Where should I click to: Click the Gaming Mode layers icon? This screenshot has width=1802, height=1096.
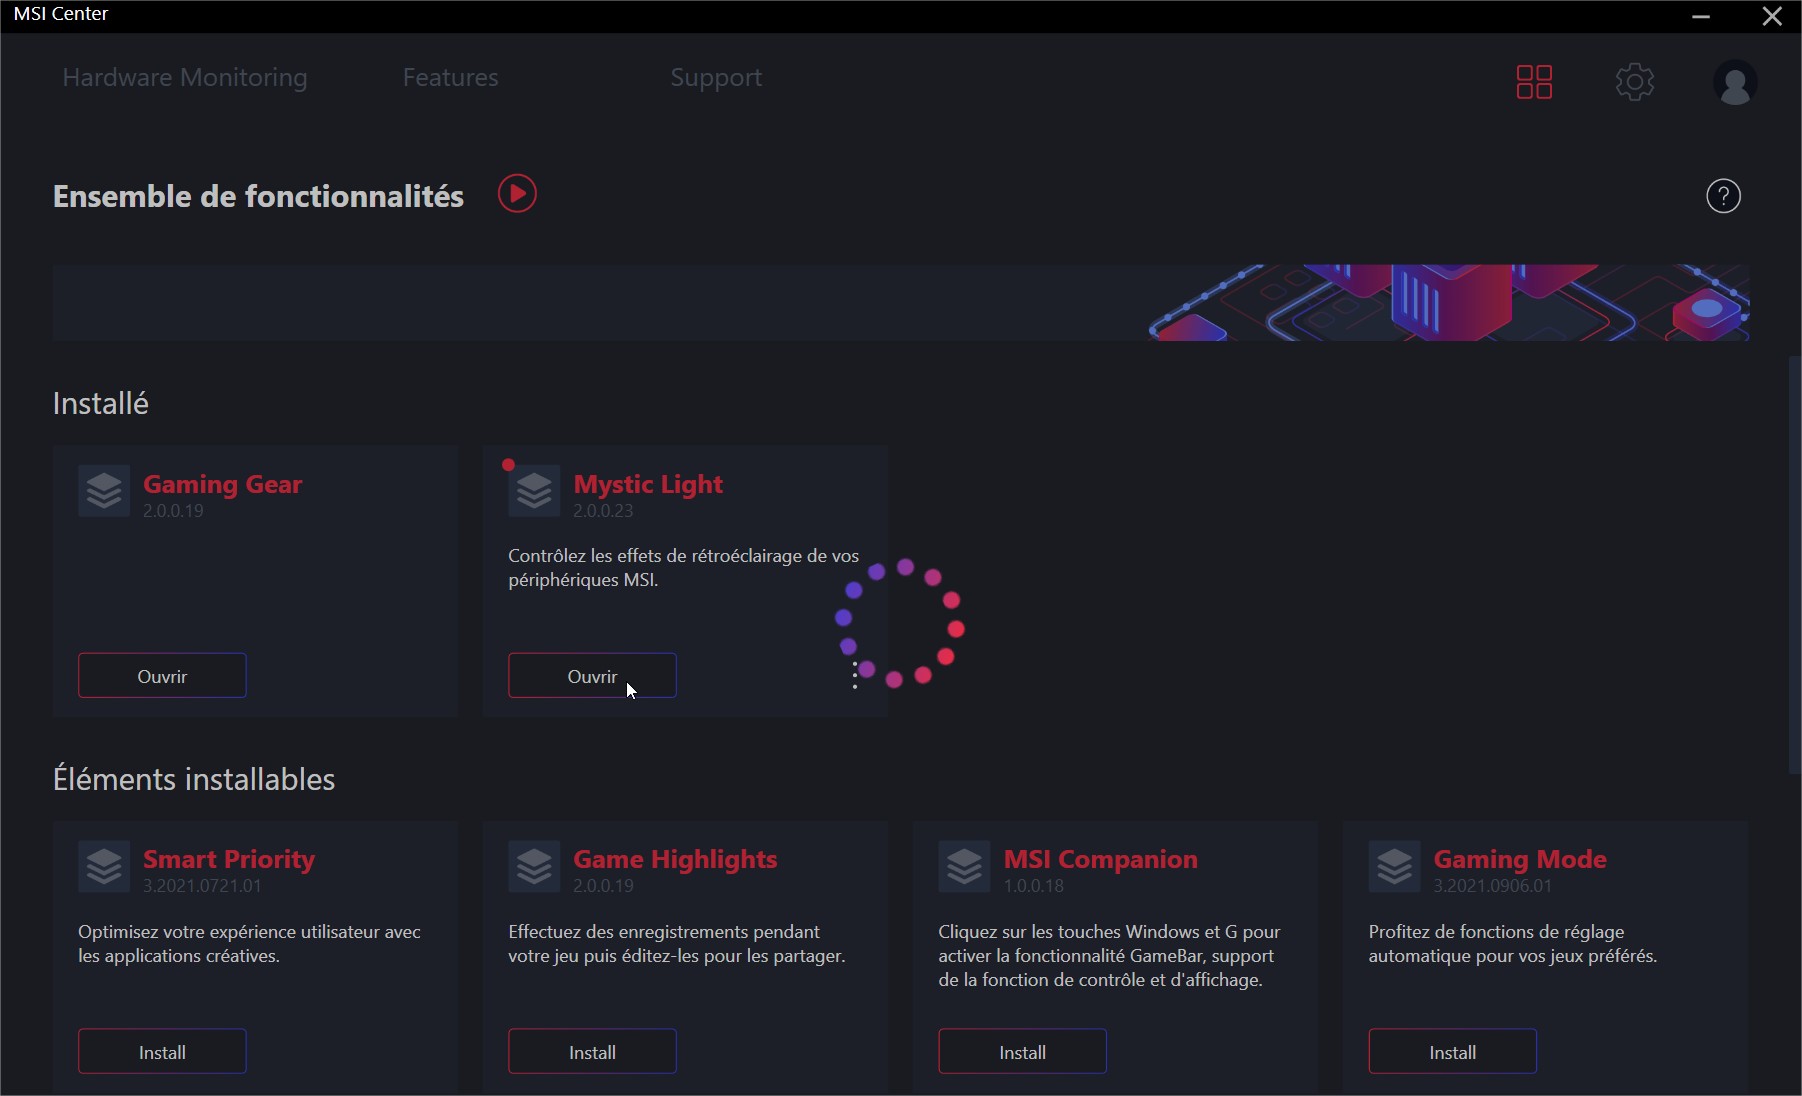[1394, 867]
